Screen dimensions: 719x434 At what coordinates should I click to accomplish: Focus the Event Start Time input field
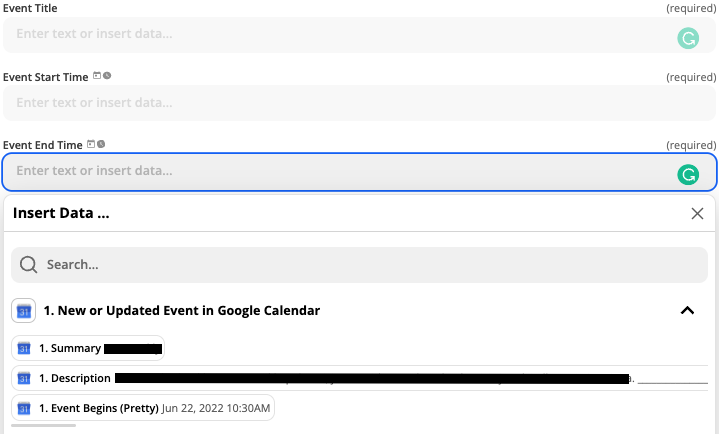pos(359,103)
